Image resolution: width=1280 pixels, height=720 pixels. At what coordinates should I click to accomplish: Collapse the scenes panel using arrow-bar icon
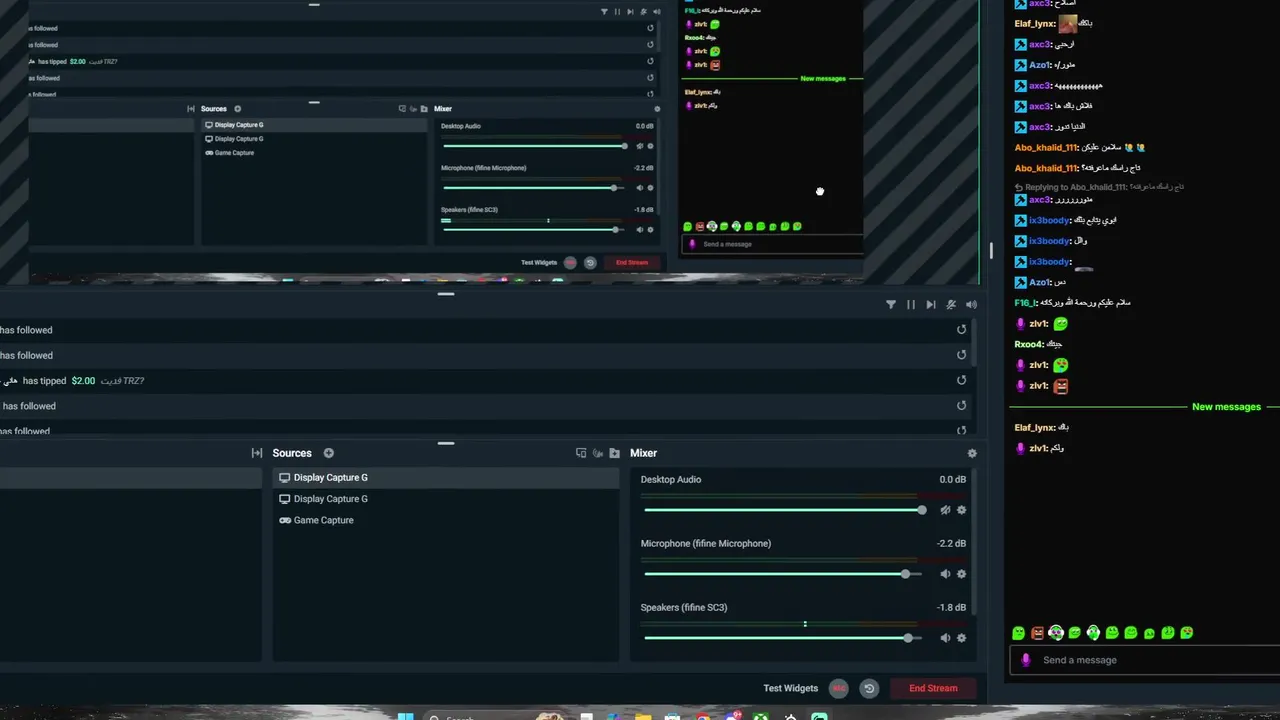click(257, 453)
